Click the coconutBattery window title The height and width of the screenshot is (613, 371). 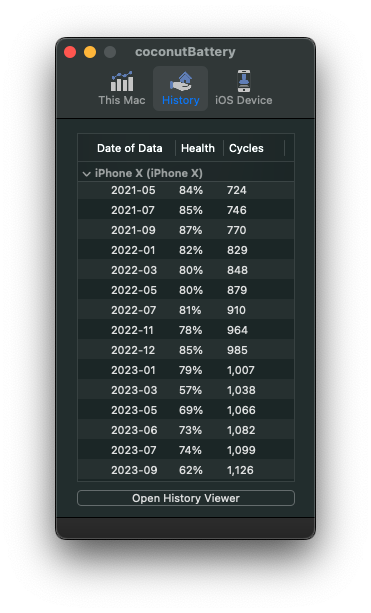coord(185,52)
